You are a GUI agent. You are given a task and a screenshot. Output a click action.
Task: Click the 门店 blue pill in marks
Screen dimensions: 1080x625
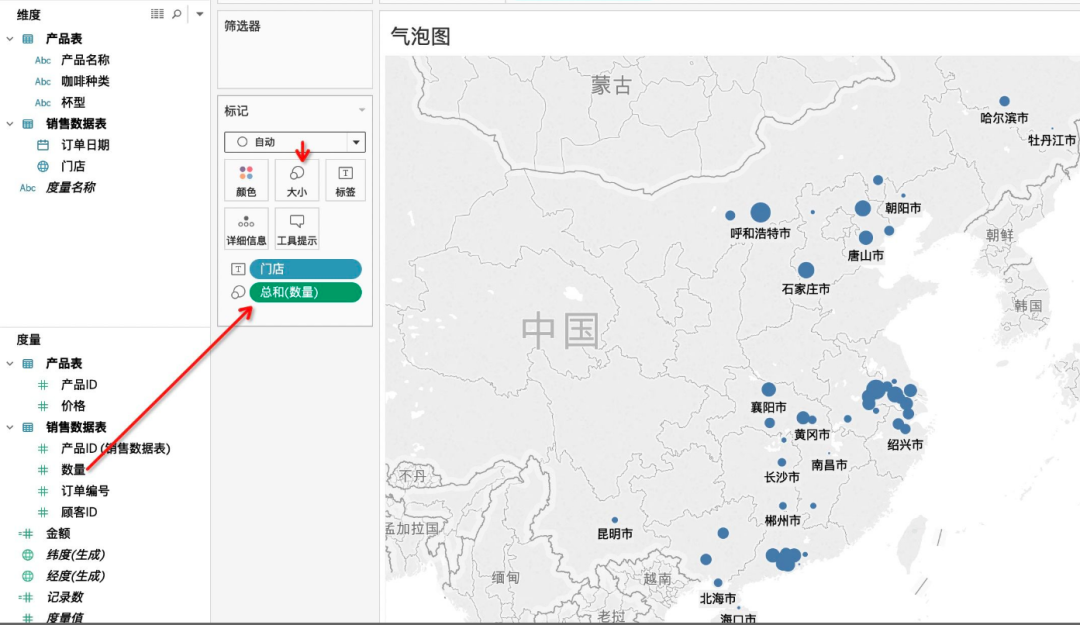click(x=304, y=269)
